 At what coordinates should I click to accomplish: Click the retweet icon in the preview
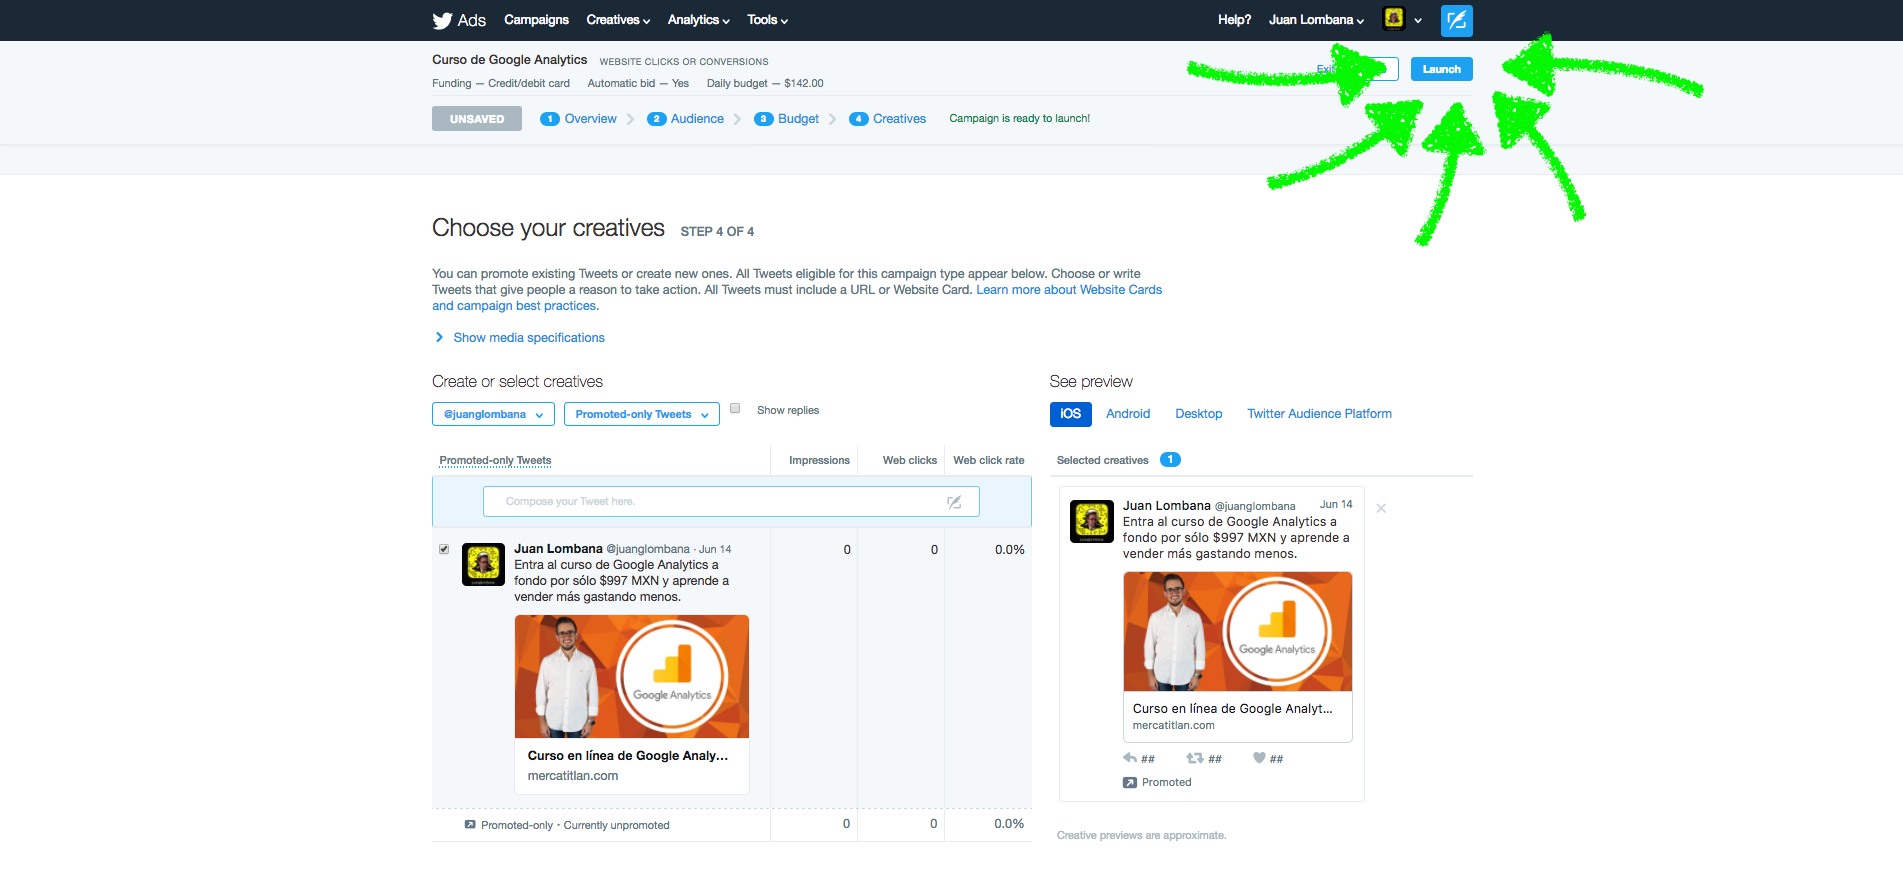pos(1195,758)
